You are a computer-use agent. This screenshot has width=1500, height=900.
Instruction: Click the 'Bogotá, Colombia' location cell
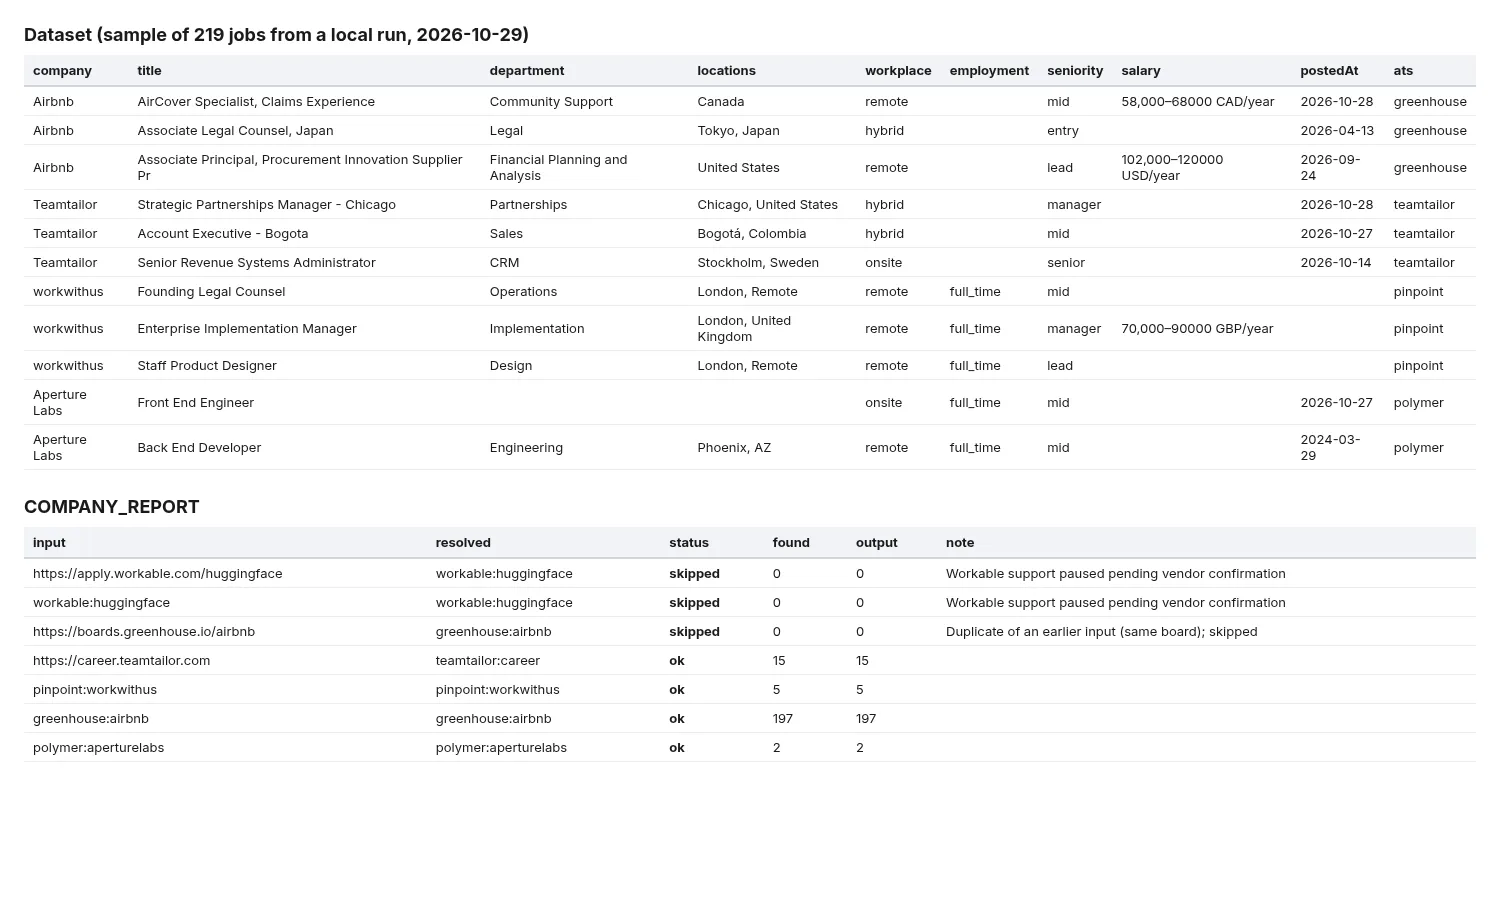point(752,234)
